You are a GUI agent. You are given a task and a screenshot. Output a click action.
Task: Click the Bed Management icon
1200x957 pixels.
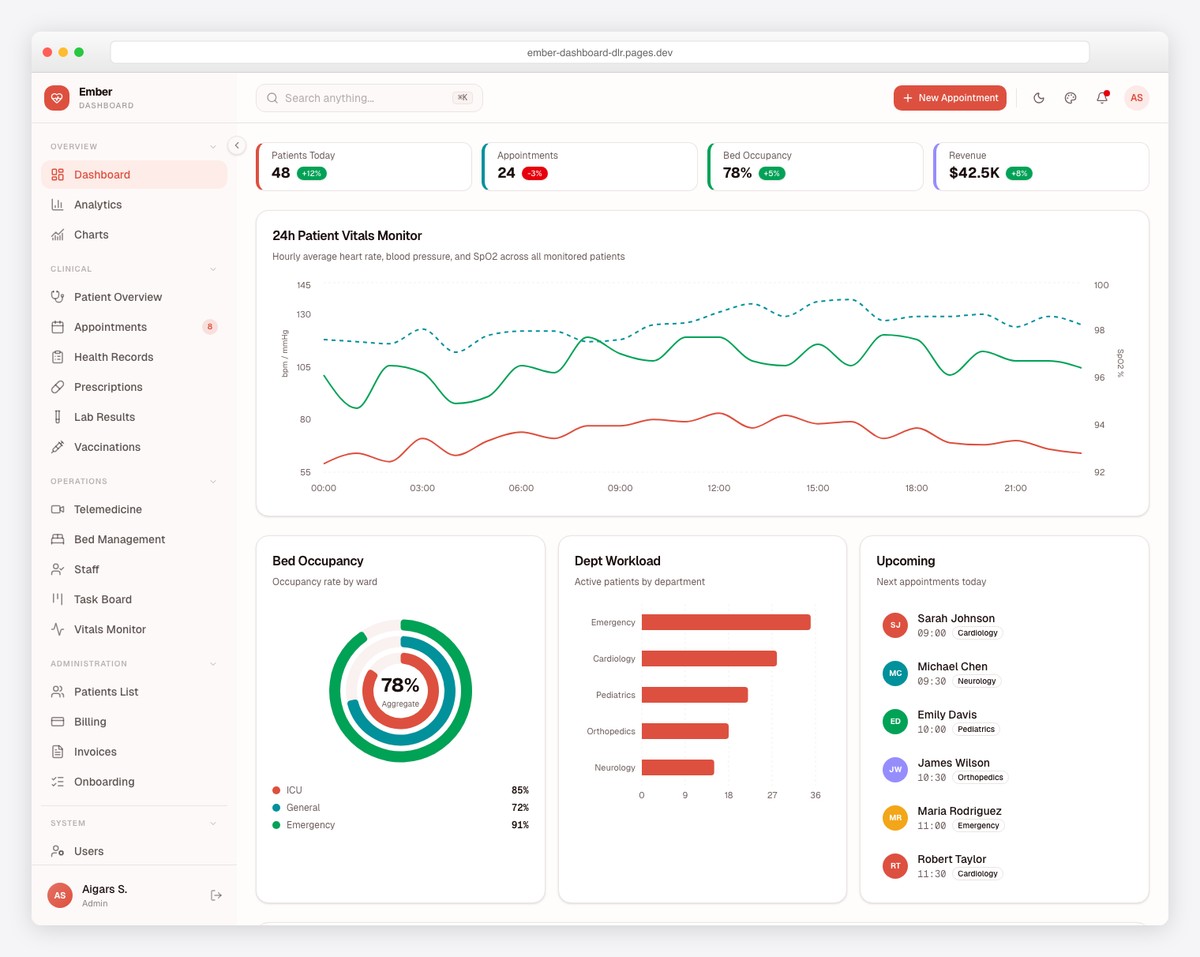pos(59,539)
